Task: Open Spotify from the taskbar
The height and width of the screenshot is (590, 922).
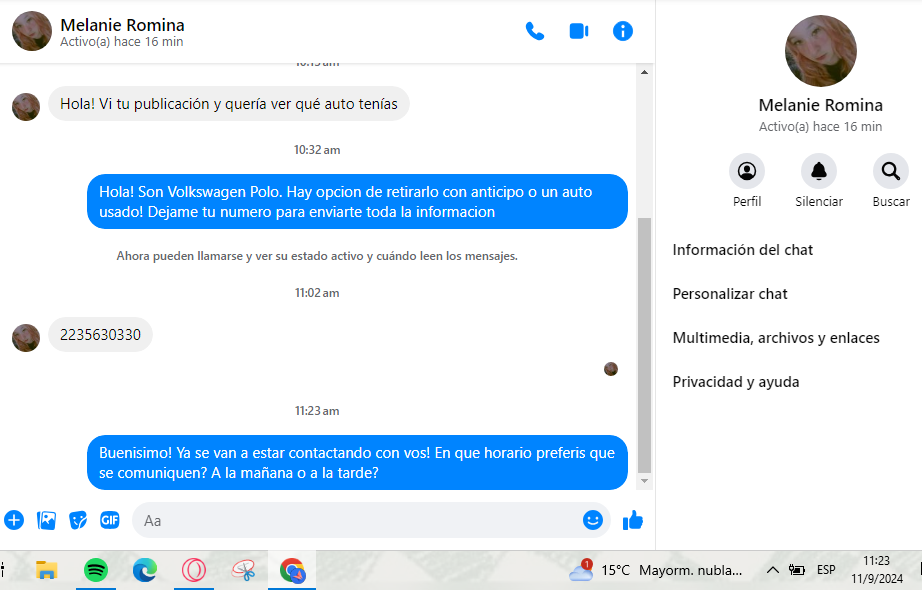Action: click(x=96, y=570)
